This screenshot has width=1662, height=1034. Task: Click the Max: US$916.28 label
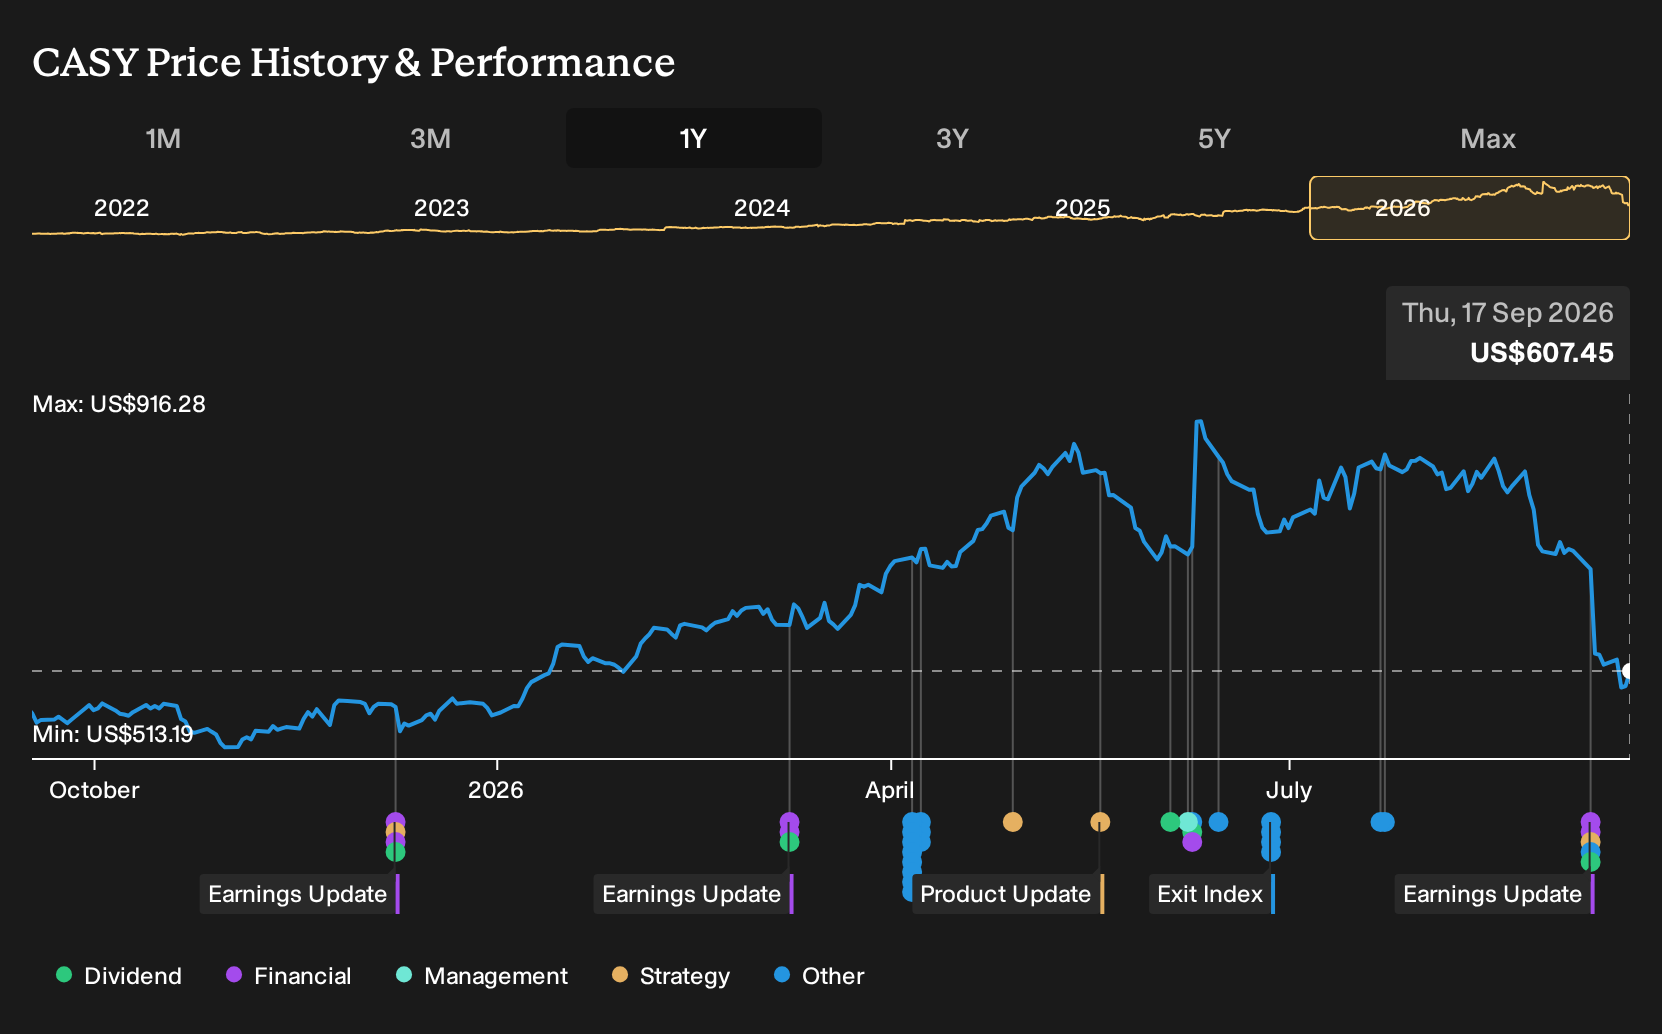[x=119, y=404]
